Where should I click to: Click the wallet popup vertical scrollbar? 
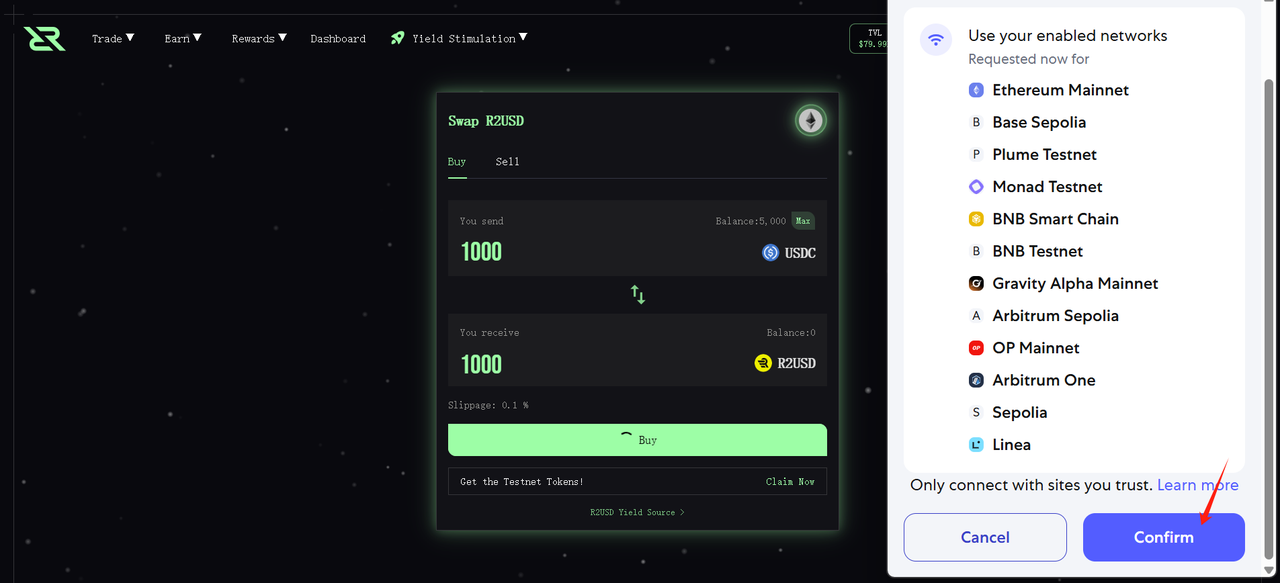[1270, 318]
